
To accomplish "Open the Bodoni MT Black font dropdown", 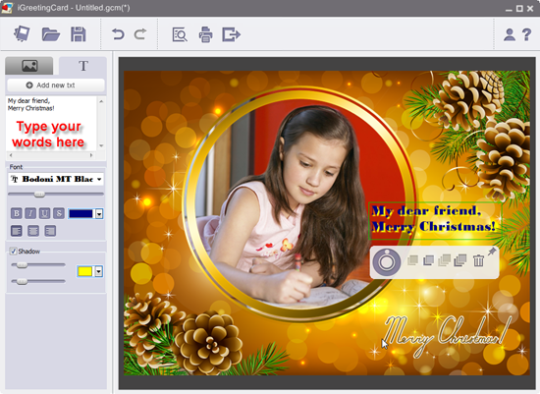I will pyautogui.click(x=56, y=179).
